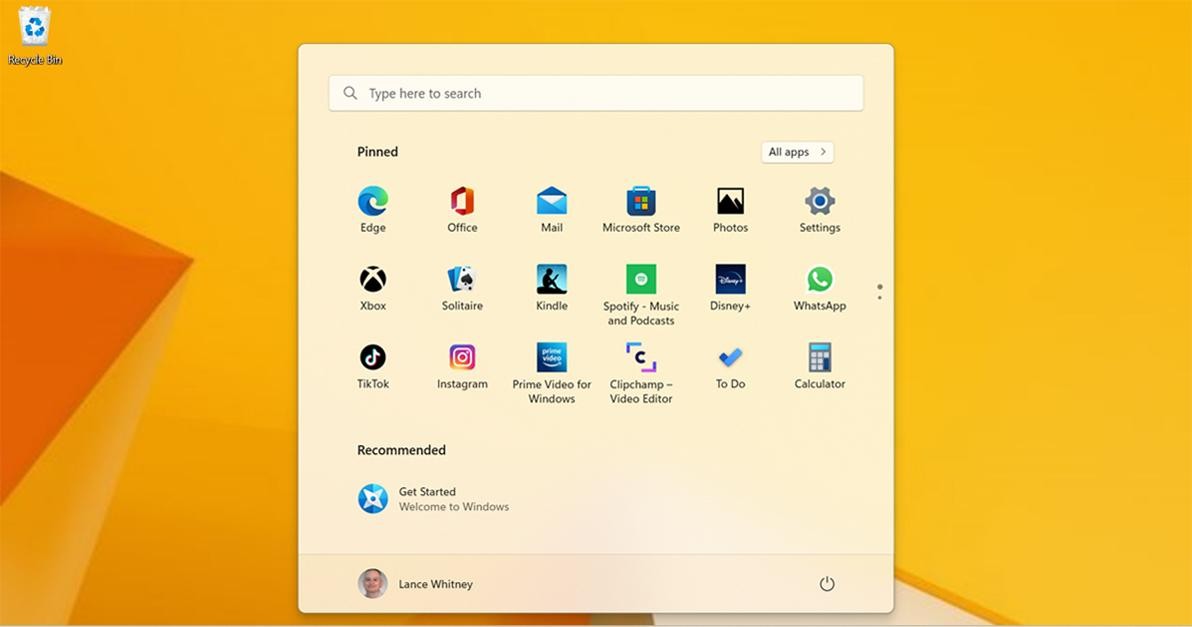Open the Kindle app
Viewport: 1192px width, 627px height.
coord(551,287)
